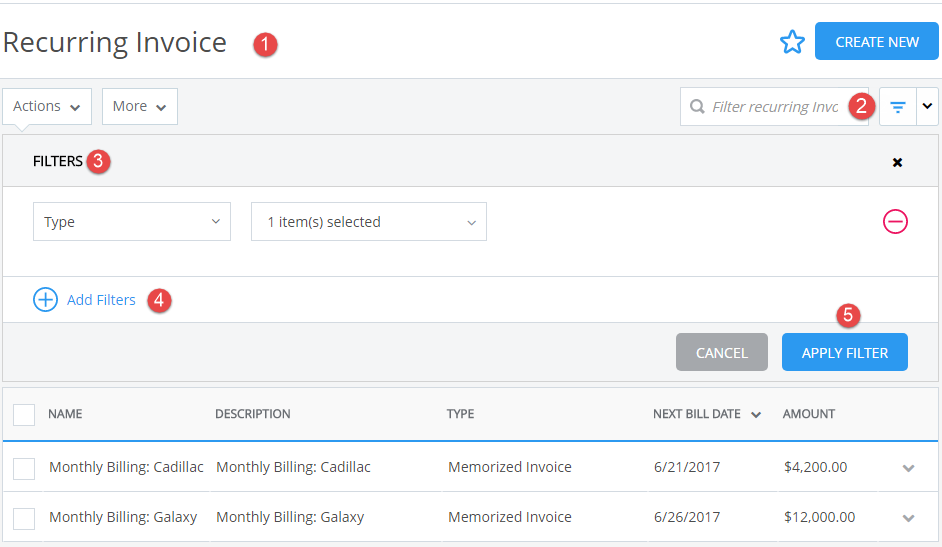This screenshot has height=547, width=942.
Task: Check the Monthly Billing: Cadillac row checkbox
Action: click(24, 468)
